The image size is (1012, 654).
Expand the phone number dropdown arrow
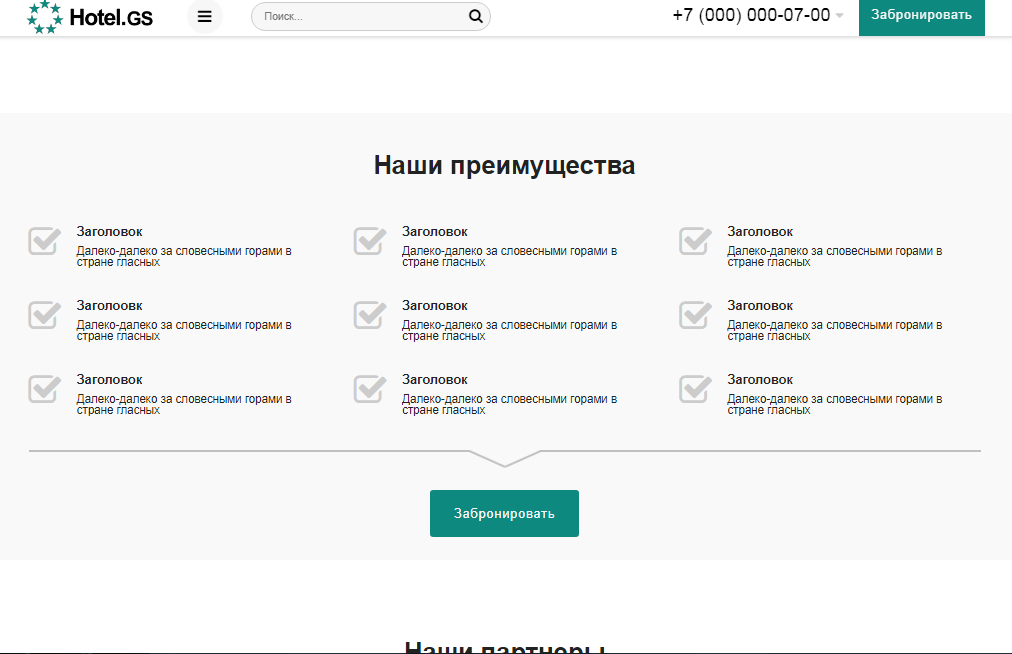(839, 16)
